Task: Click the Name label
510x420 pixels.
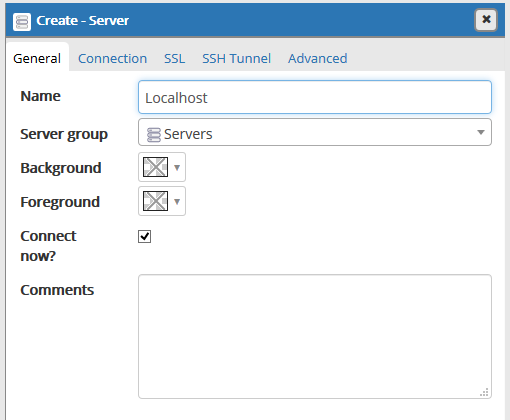Action: tap(40, 96)
